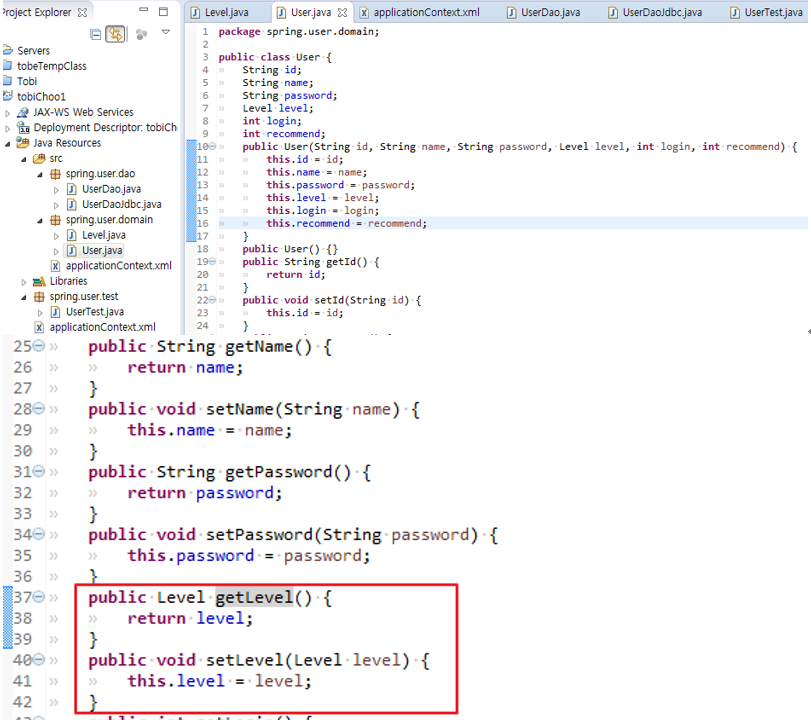Select User.java label in Project Explorer
The image size is (811, 720).
coord(102,250)
